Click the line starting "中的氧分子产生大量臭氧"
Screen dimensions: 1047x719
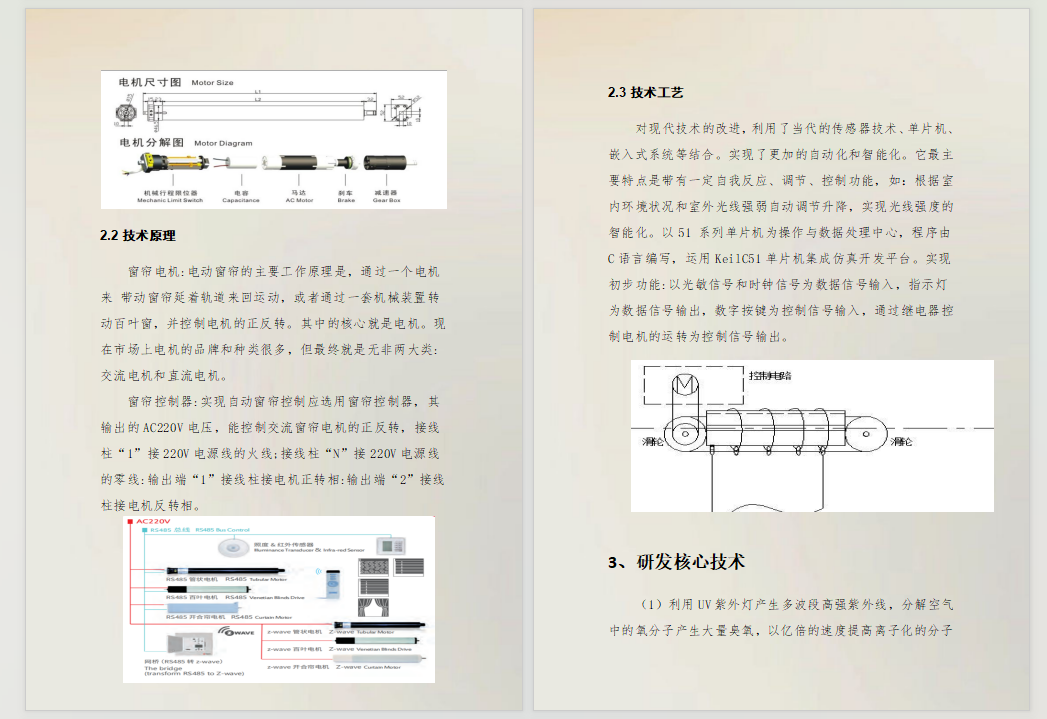coord(781,631)
